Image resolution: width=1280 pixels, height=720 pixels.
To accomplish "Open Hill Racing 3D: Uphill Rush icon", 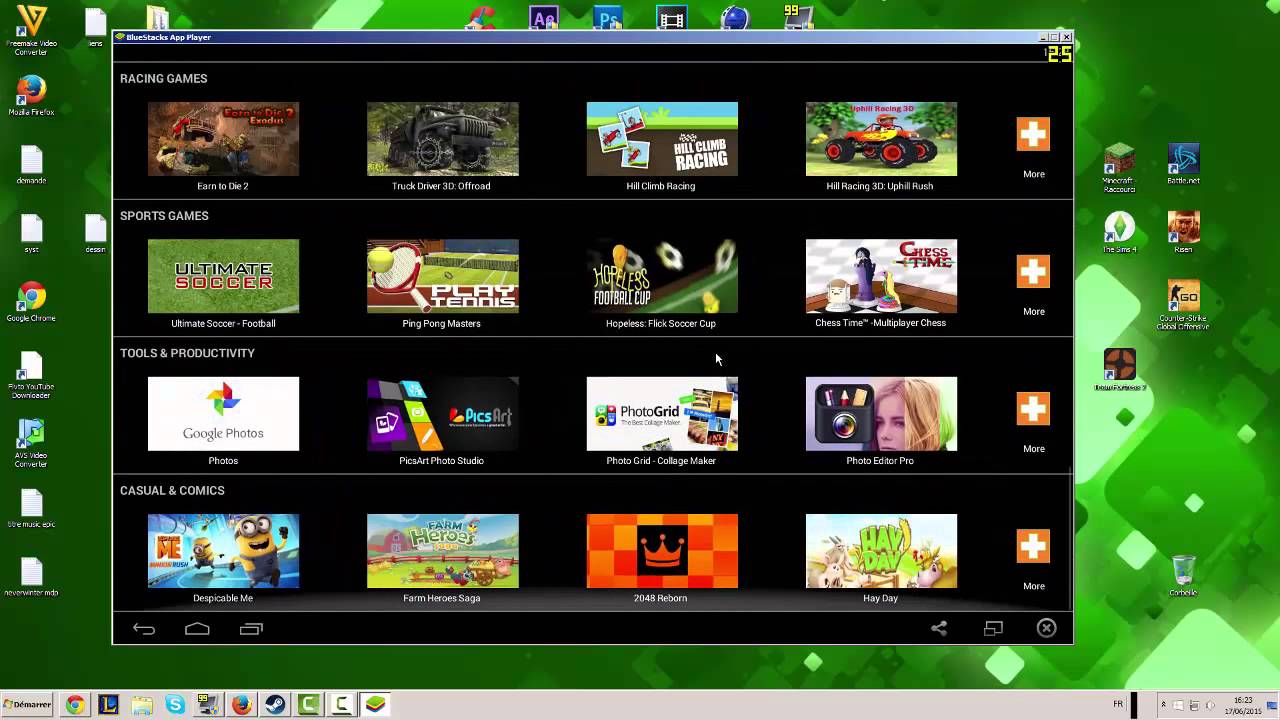I will [x=881, y=139].
